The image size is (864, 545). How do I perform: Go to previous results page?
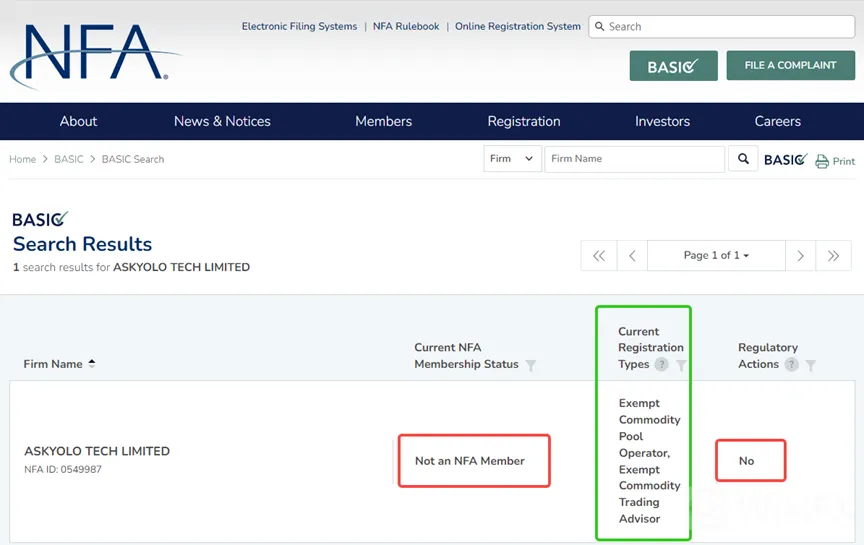tap(632, 256)
